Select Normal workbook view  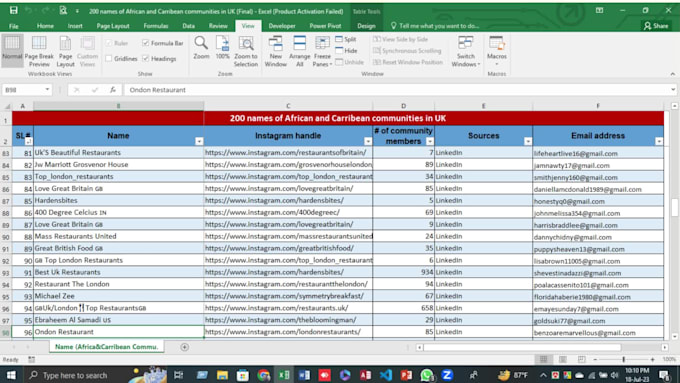[x=12, y=51]
